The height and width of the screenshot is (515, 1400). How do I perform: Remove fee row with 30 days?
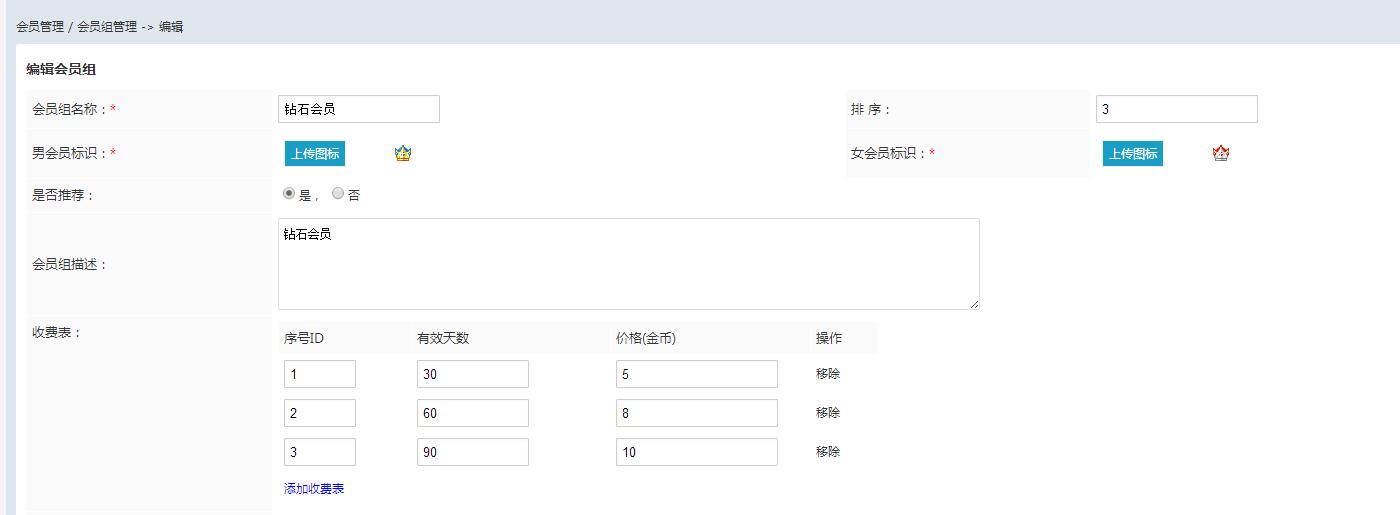click(x=828, y=374)
